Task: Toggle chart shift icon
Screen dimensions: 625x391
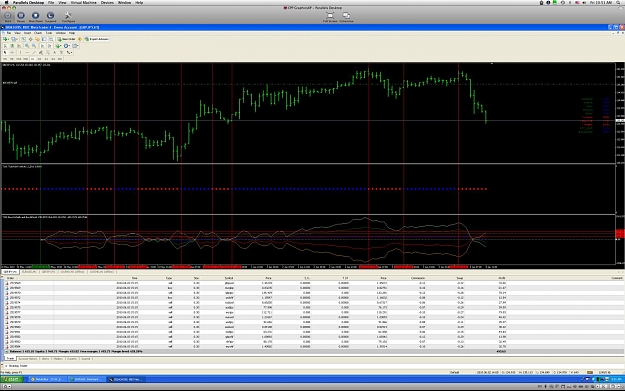Action: 49,46
